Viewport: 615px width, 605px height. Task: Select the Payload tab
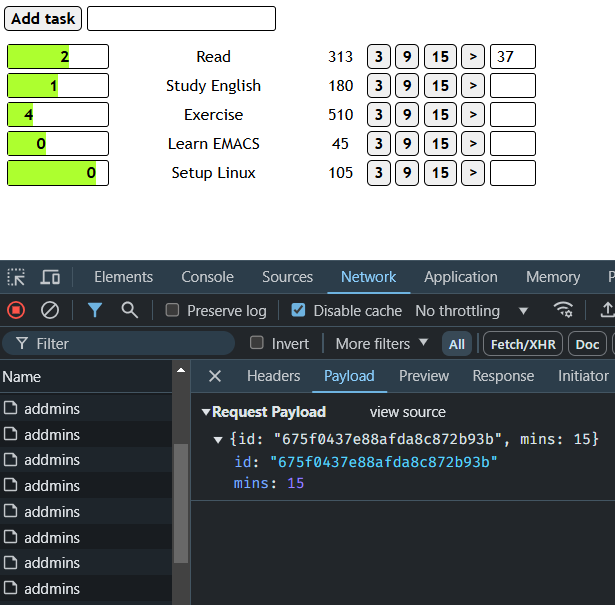coord(349,376)
